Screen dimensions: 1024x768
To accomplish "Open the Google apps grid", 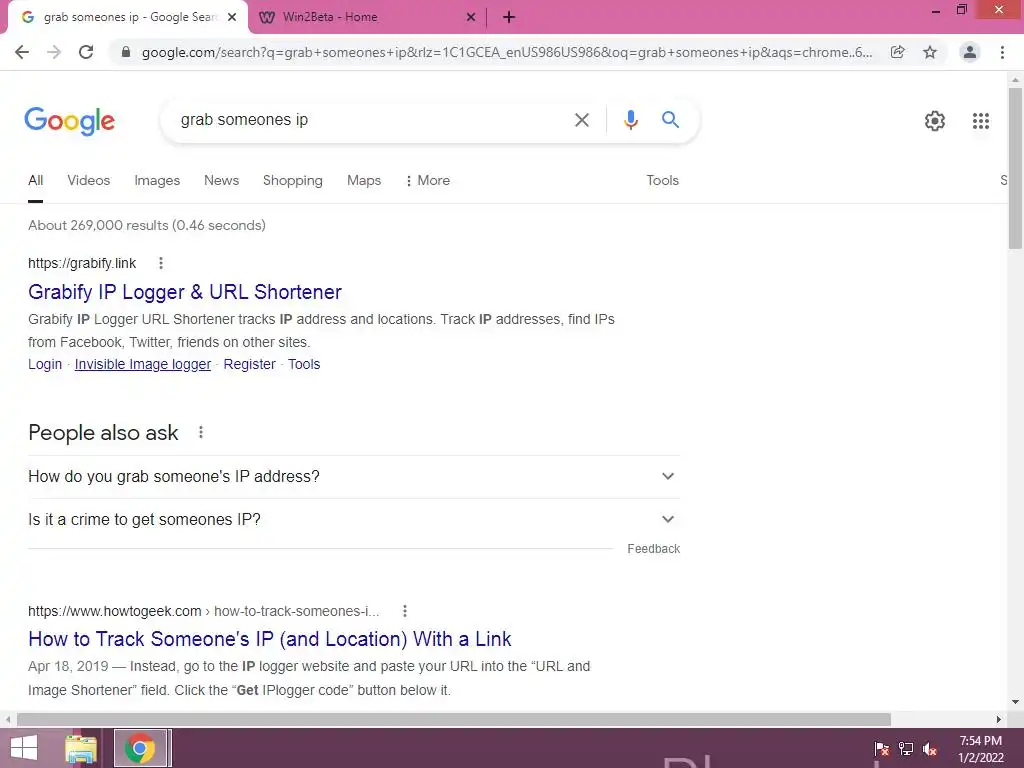I will point(980,121).
